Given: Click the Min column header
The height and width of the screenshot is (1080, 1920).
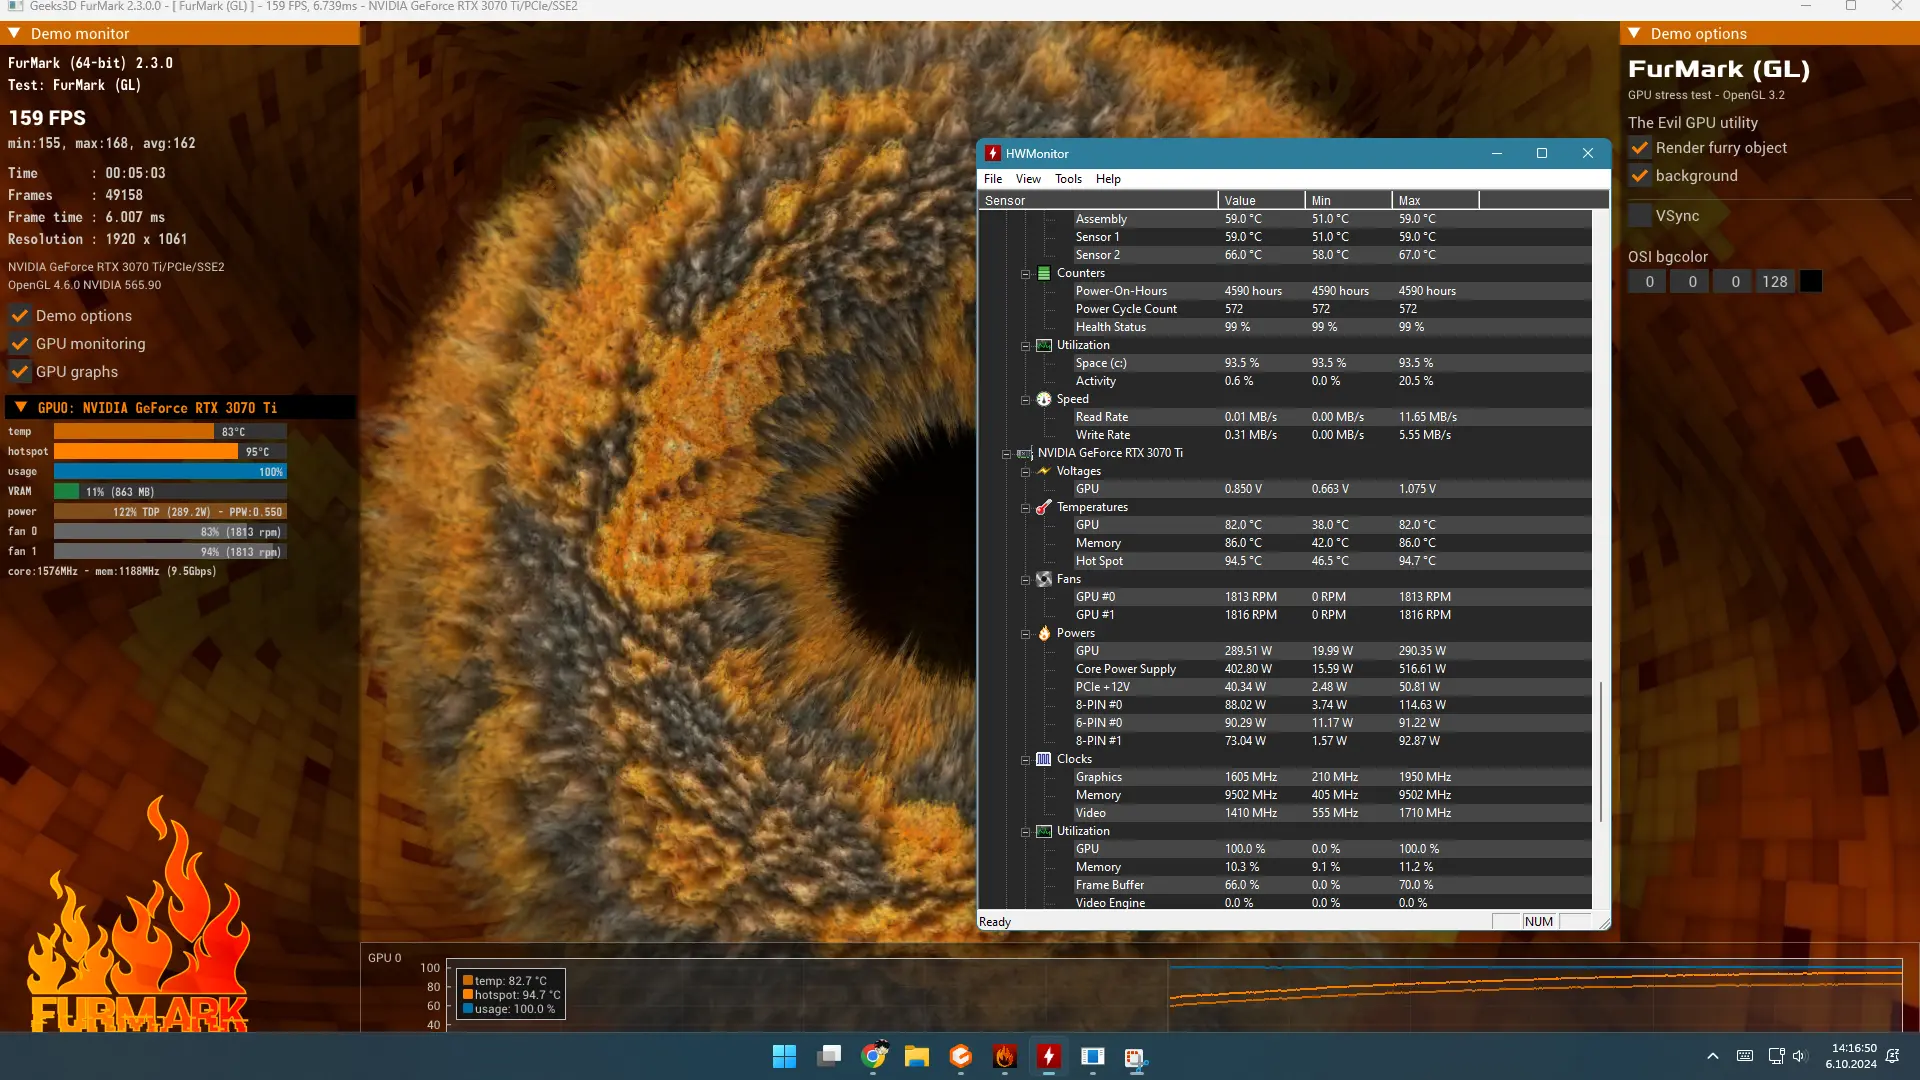Looking at the screenshot, I should click(1348, 200).
